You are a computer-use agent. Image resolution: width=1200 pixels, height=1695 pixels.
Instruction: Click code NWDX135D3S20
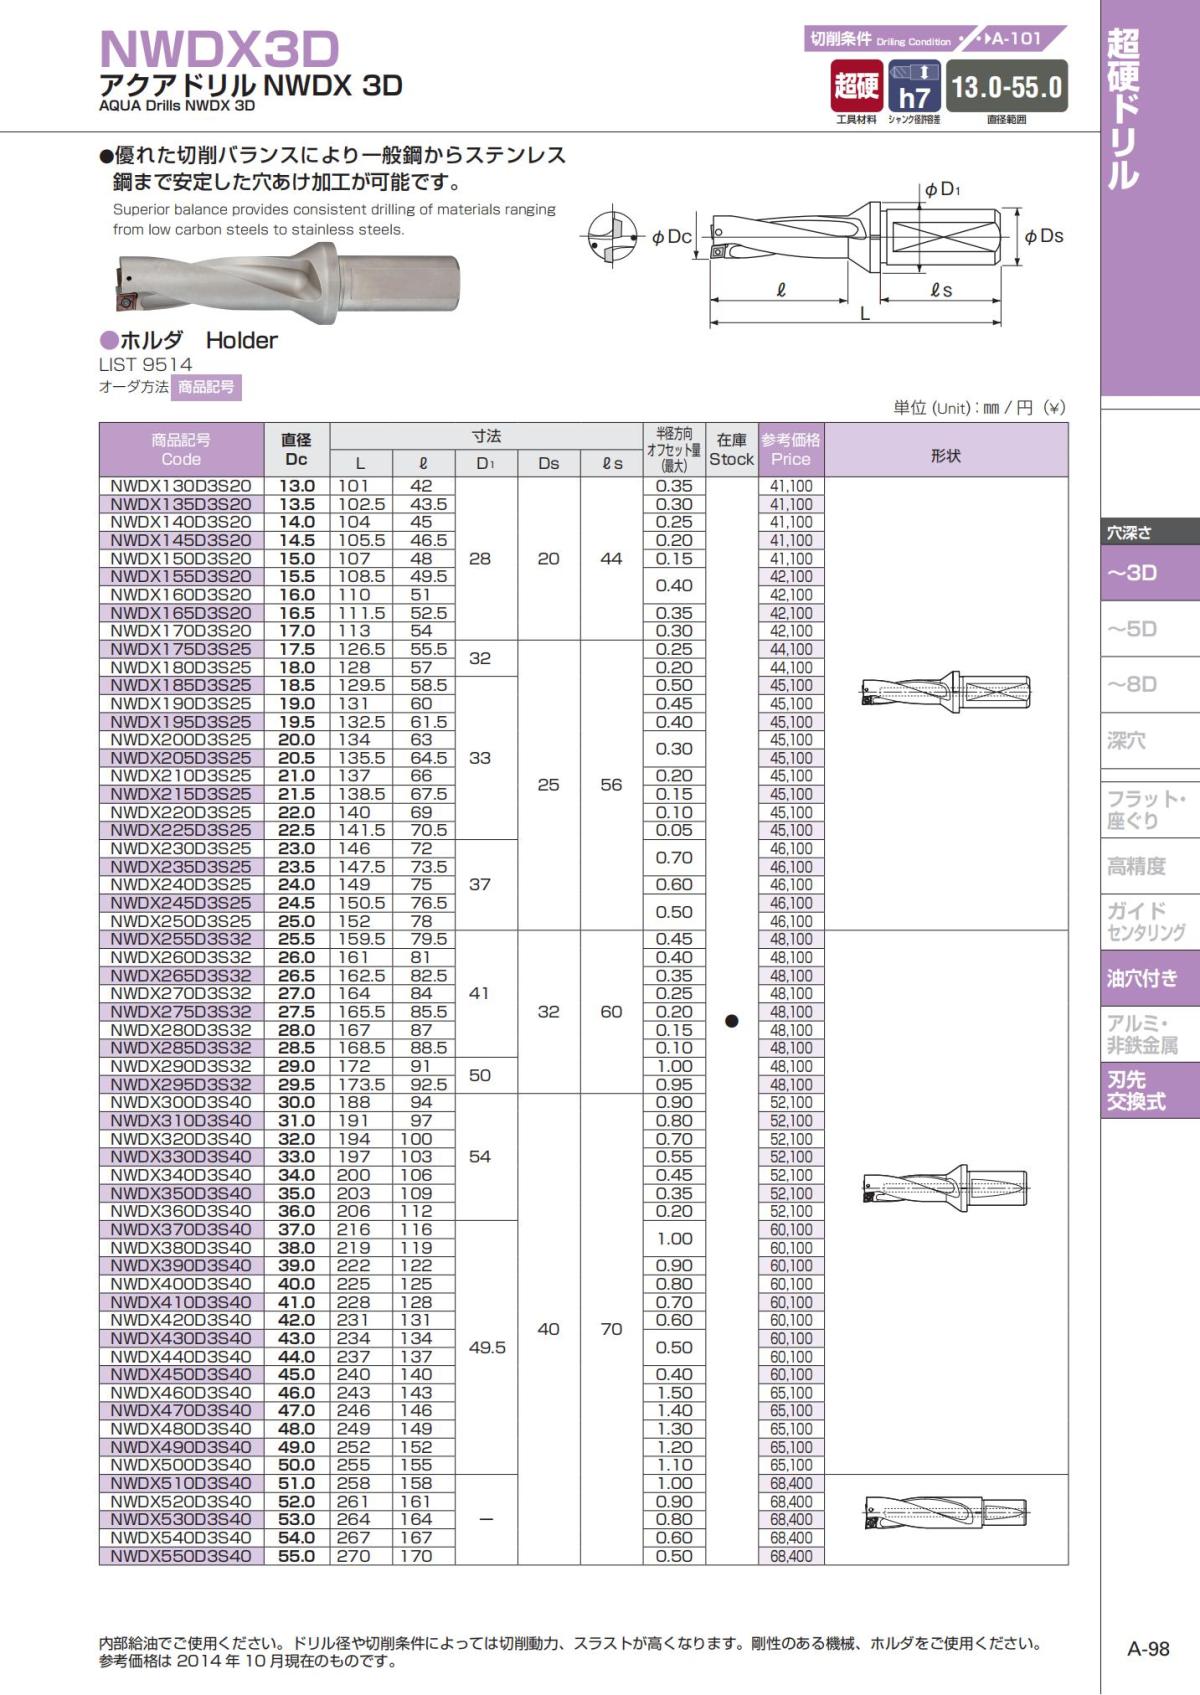point(181,504)
